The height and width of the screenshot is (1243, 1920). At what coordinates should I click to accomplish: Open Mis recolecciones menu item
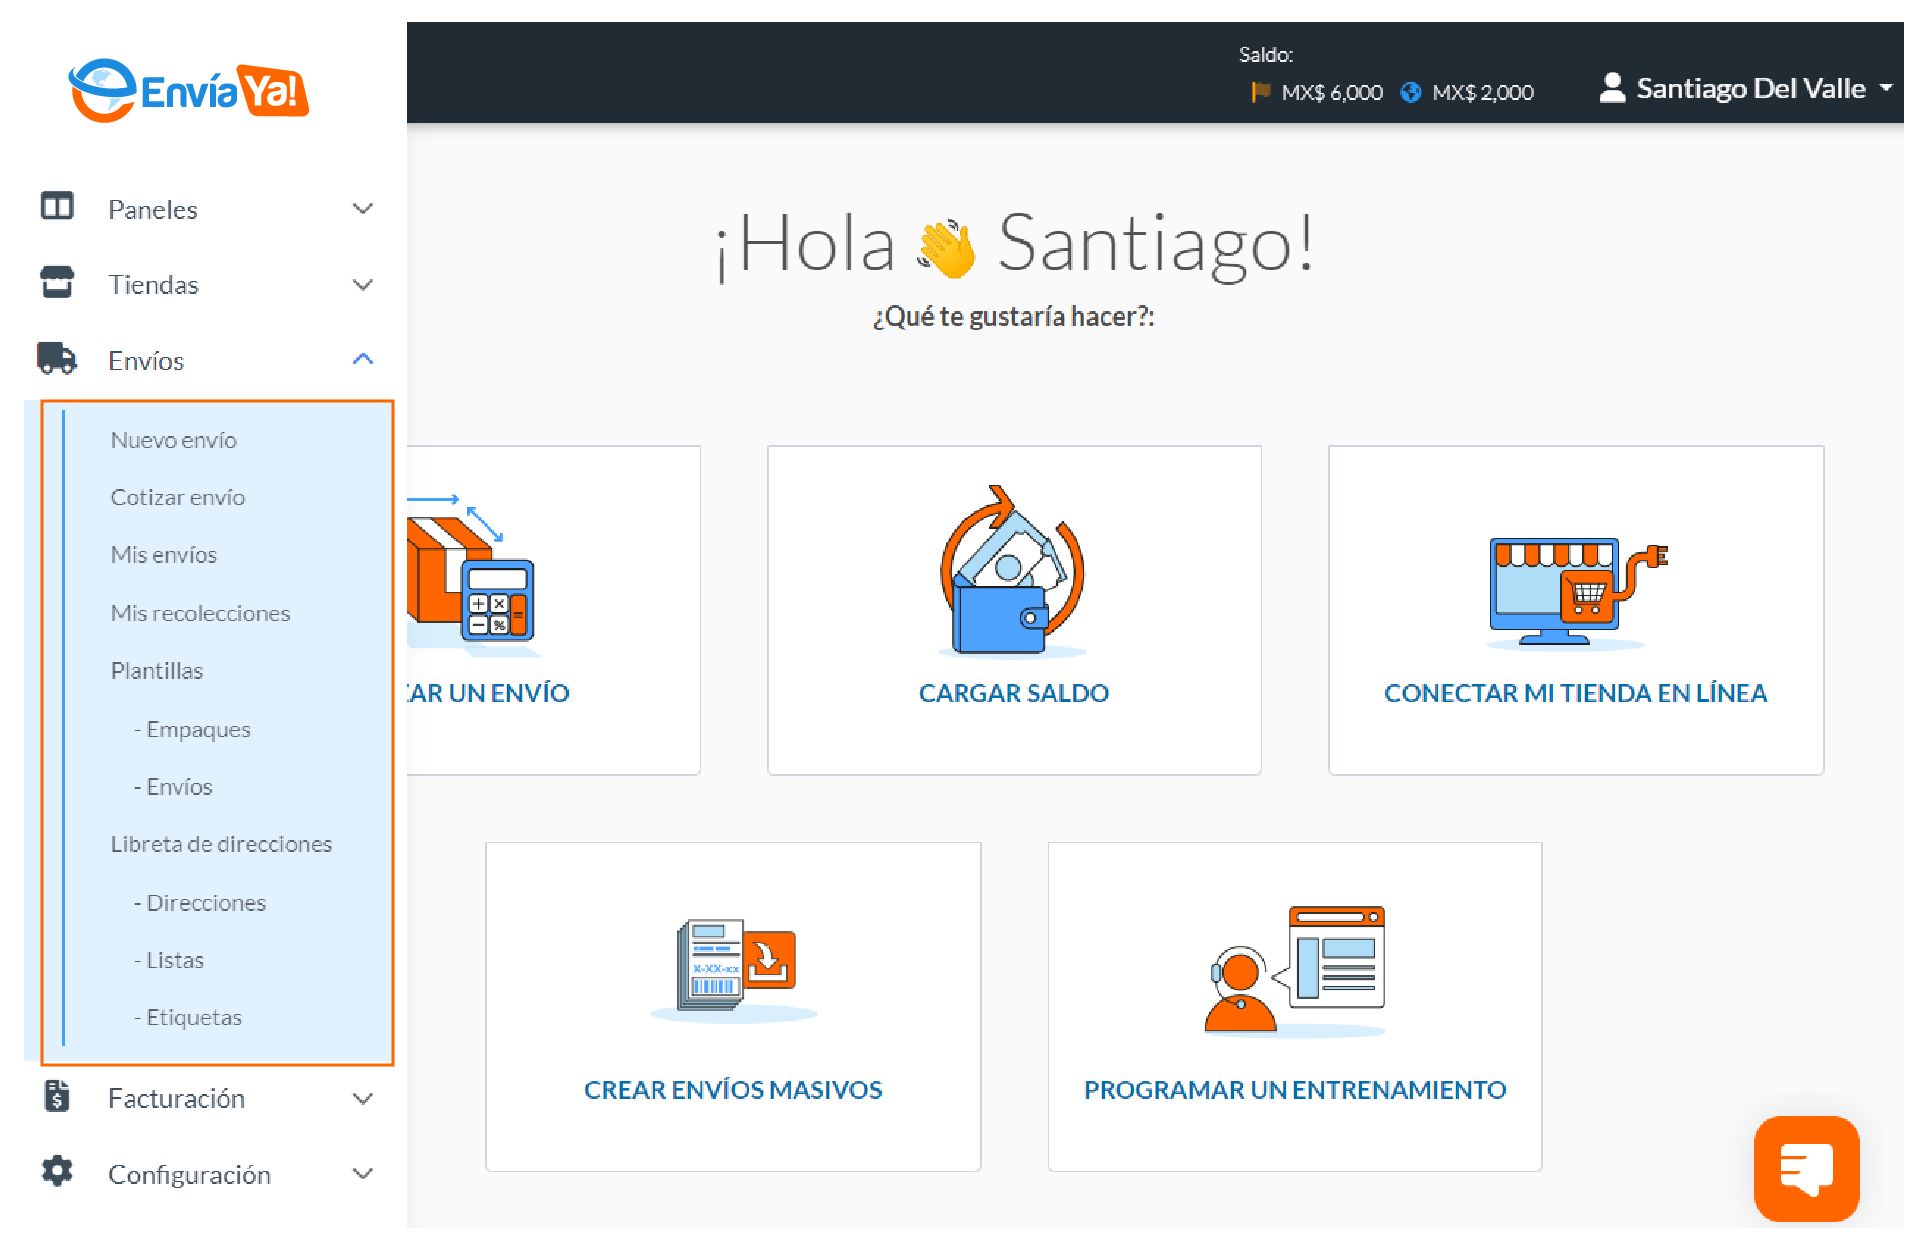[200, 613]
